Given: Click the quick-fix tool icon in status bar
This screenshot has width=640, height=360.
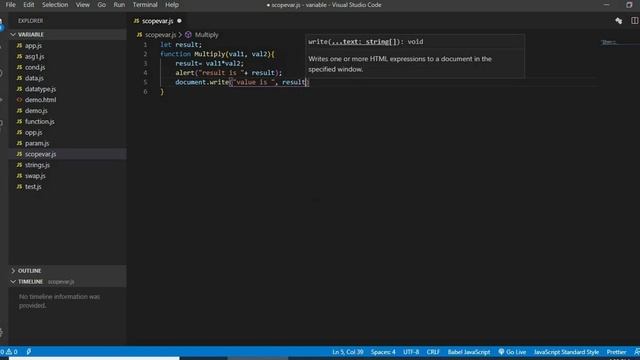Looking at the screenshot, I should tap(29, 352).
